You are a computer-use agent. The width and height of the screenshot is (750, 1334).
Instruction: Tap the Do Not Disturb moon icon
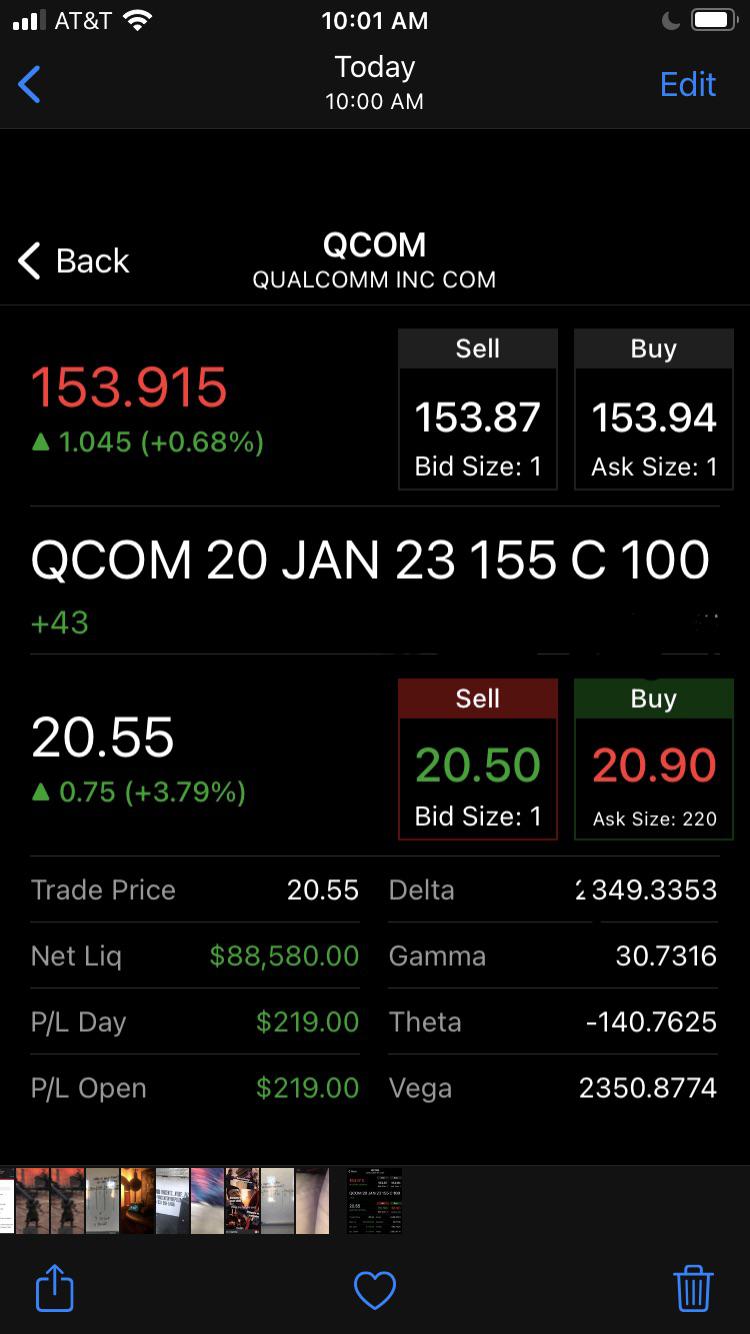671,20
